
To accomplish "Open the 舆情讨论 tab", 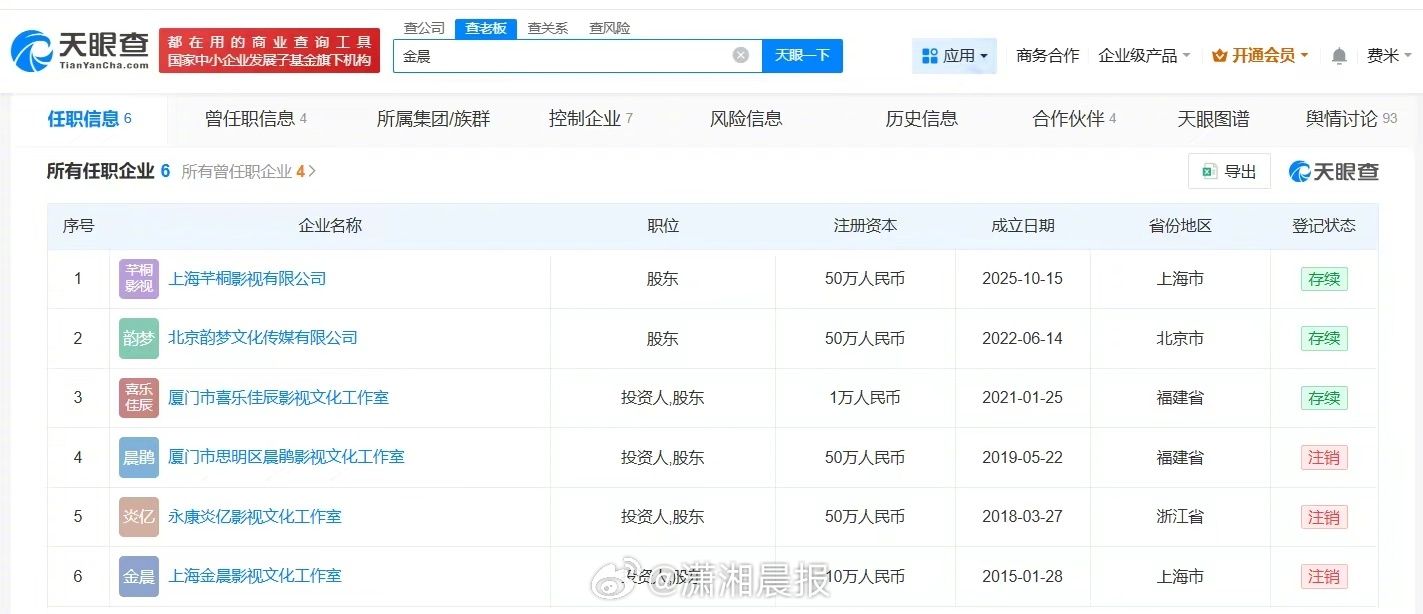I will pyautogui.click(x=1351, y=119).
